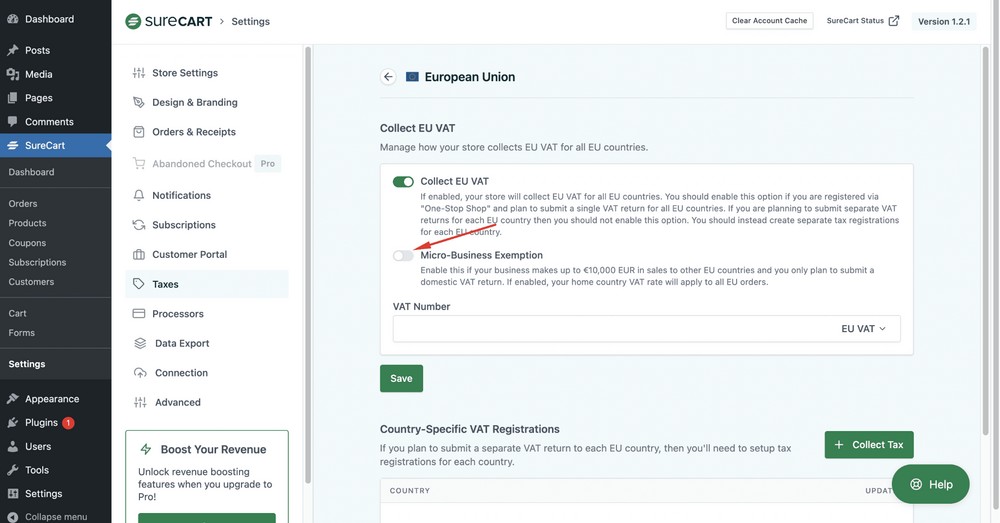This screenshot has height=523, width=1000.
Task: Click the Collapse menu arrow icon
Action: pyautogui.click(x=13, y=517)
